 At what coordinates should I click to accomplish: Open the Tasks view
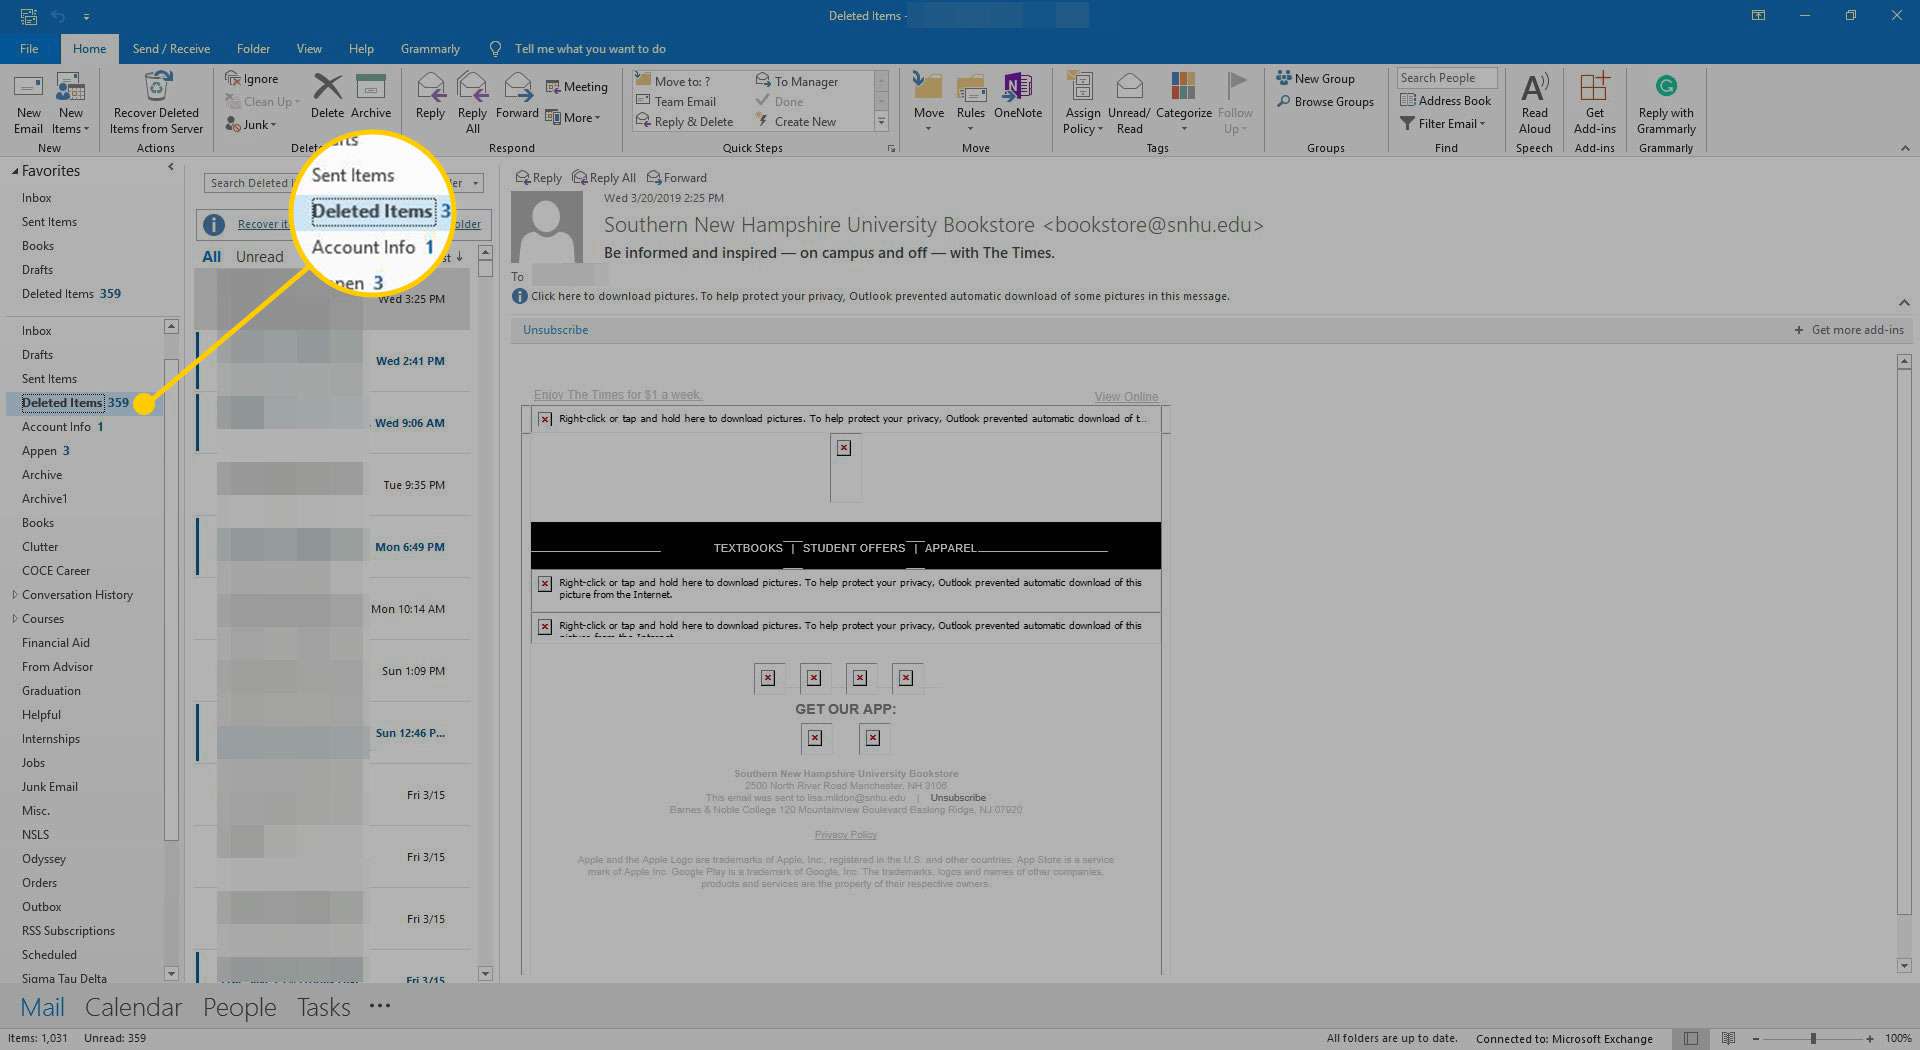click(323, 1007)
